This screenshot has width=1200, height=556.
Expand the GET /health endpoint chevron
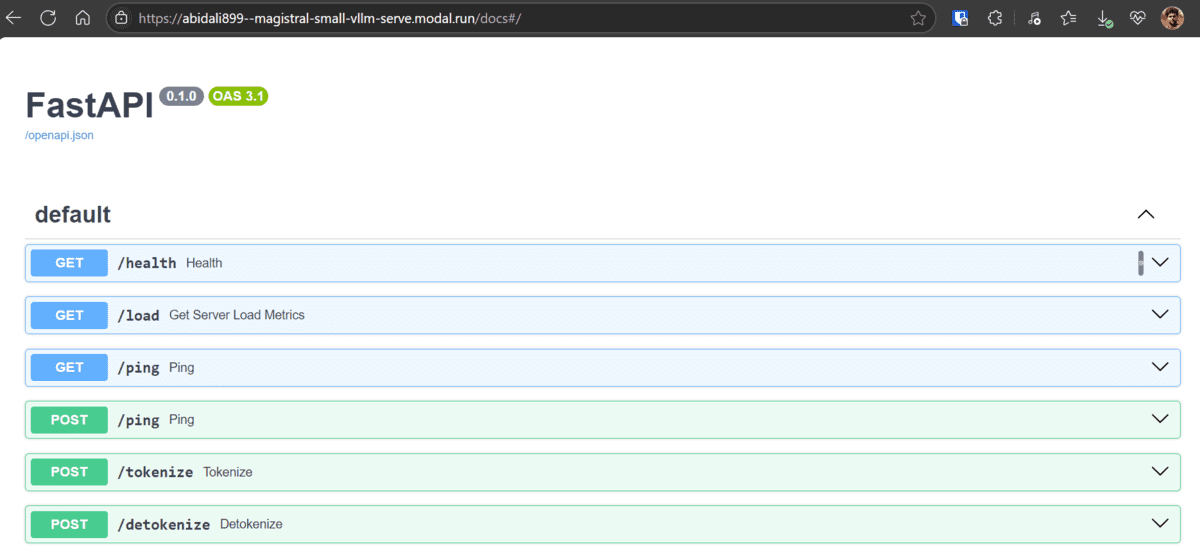point(1160,262)
